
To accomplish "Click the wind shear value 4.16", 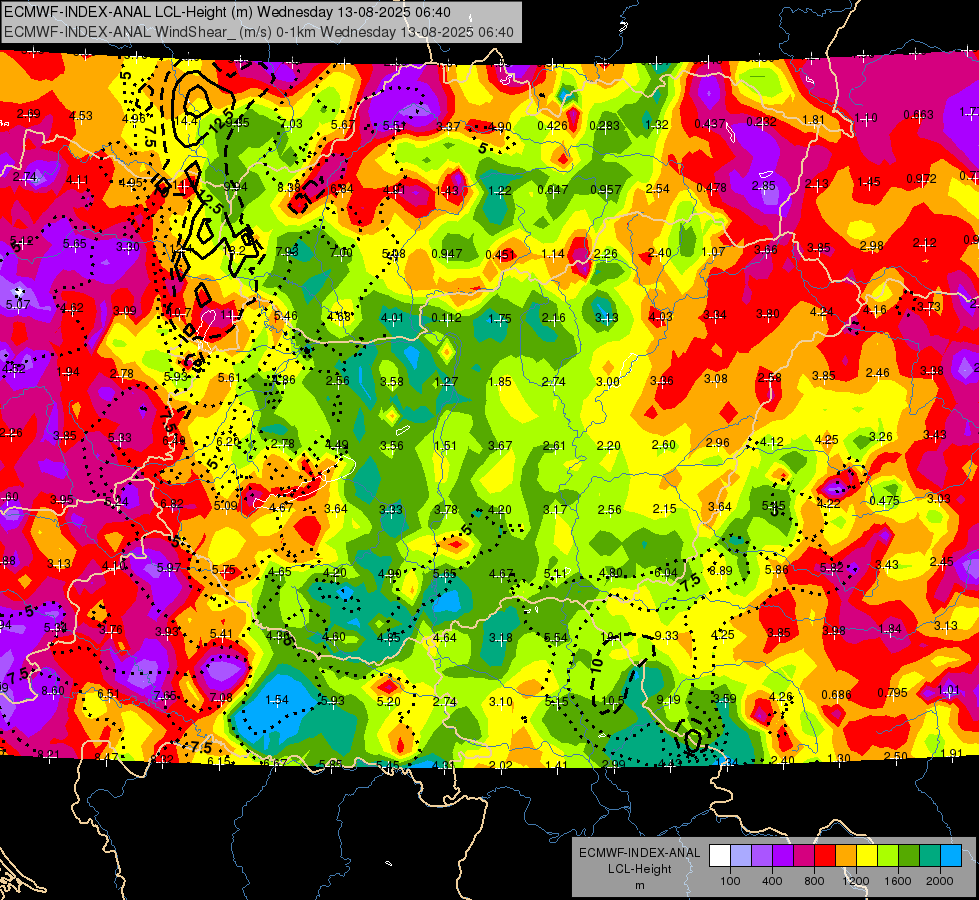I will (875, 309).
